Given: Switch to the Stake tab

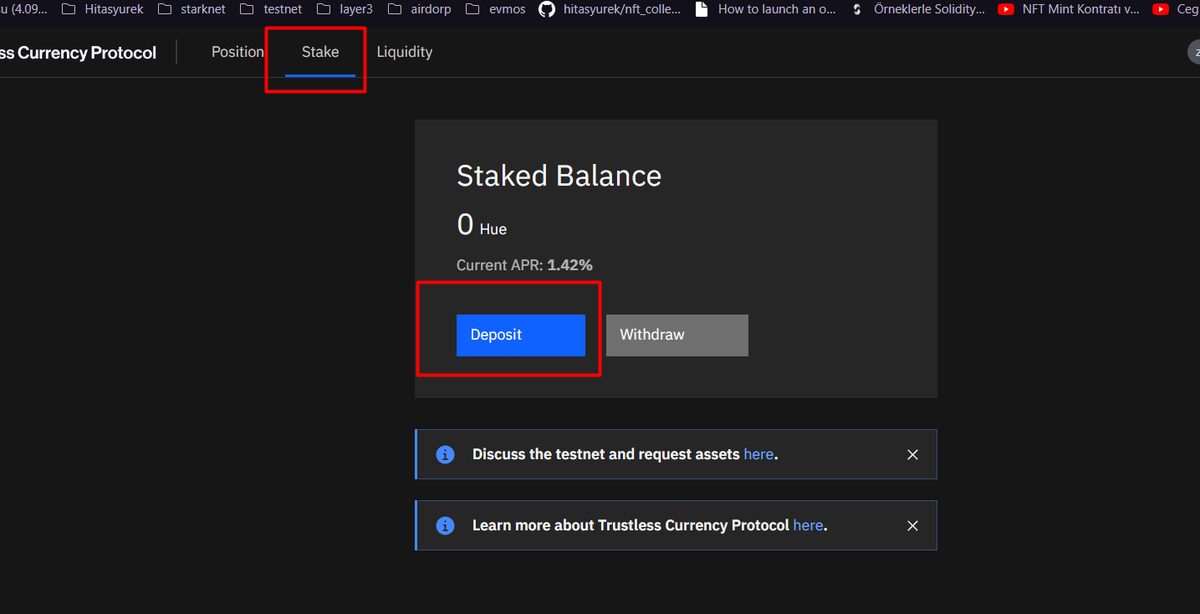Looking at the screenshot, I should pyautogui.click(x=320, y=52).
